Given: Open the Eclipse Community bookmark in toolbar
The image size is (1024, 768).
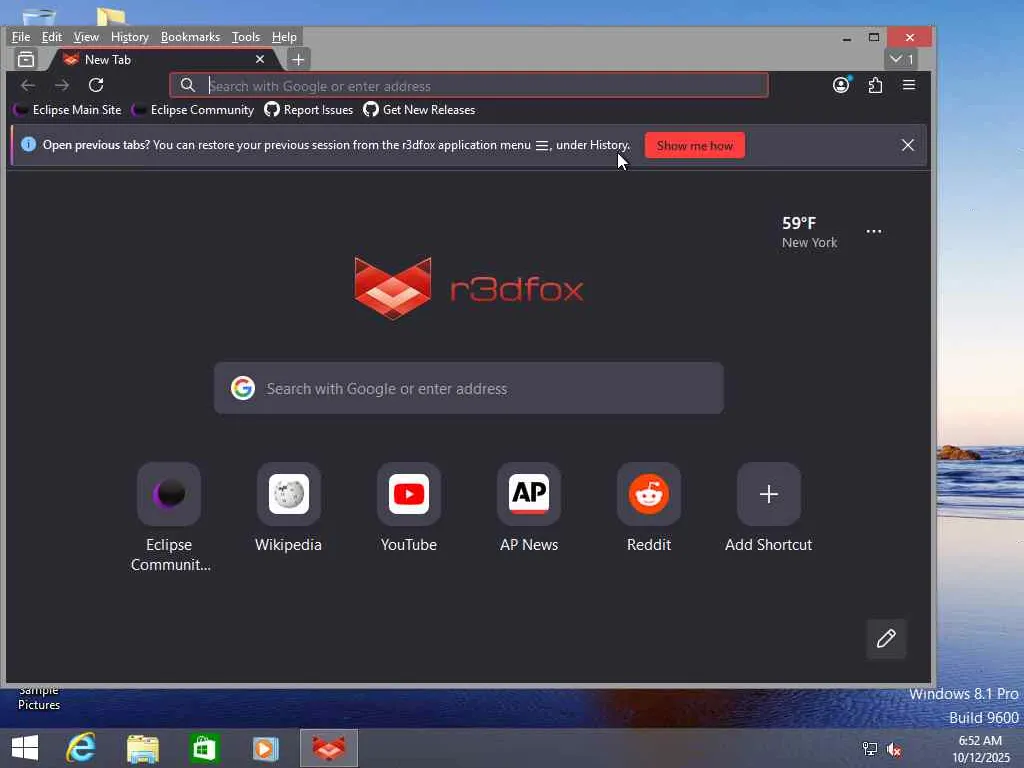Looking at the screenshot, I should [x=193, y=110].
